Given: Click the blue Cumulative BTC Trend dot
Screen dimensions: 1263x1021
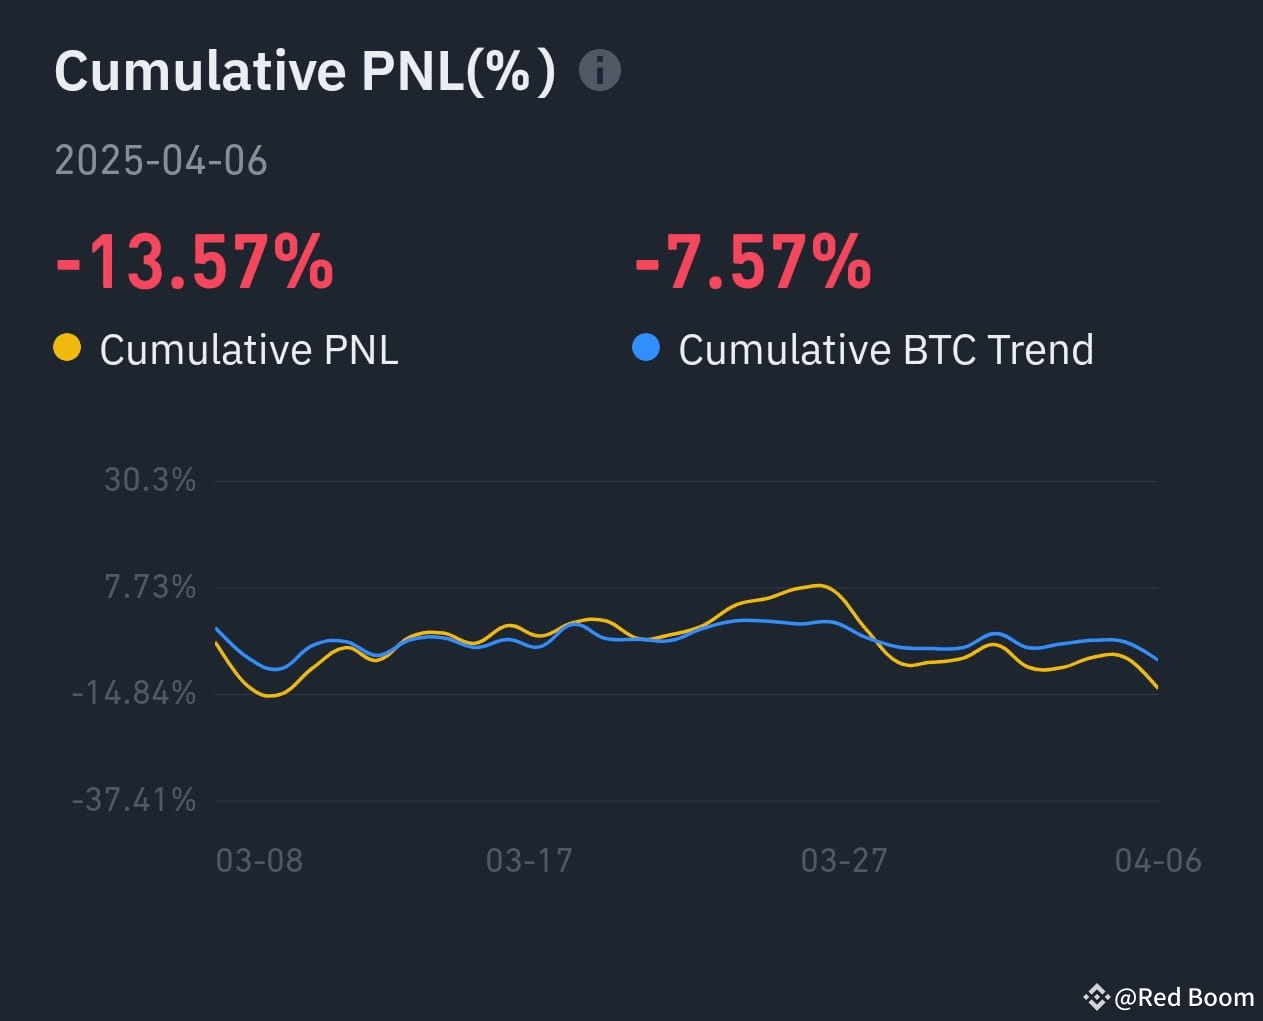Looking at the screenshot, I should pyautogui.click(x=646, y=348).
